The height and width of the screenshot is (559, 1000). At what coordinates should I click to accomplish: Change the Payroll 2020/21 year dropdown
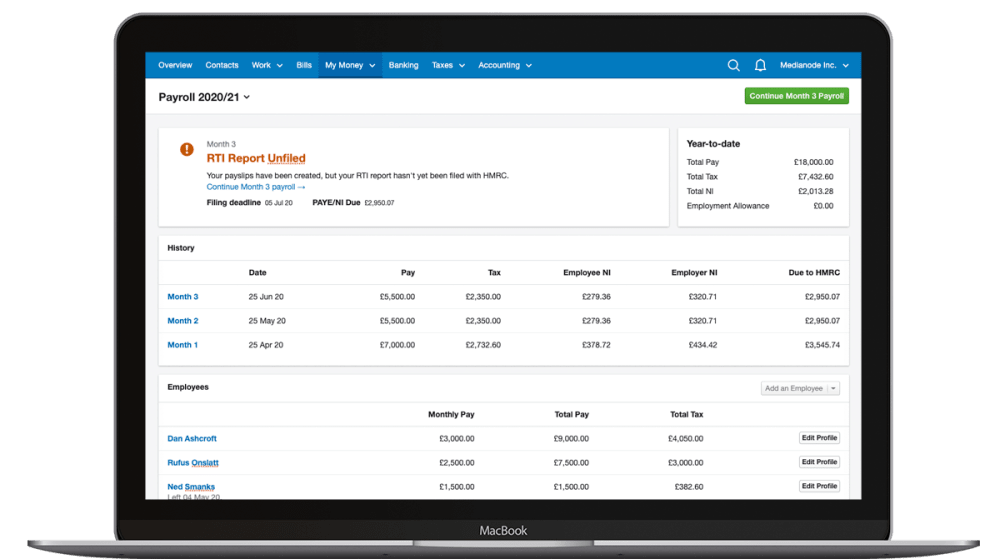coord(204,97)
